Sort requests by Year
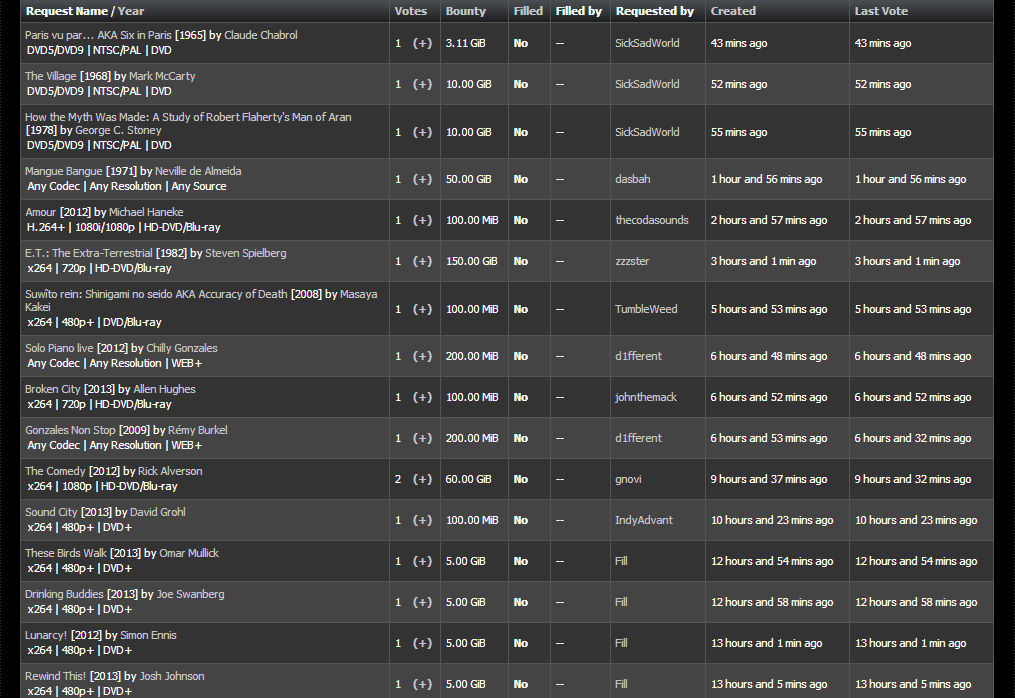Image resolution: width=1015 pixels, height=698 pixels. click(131, 11)
